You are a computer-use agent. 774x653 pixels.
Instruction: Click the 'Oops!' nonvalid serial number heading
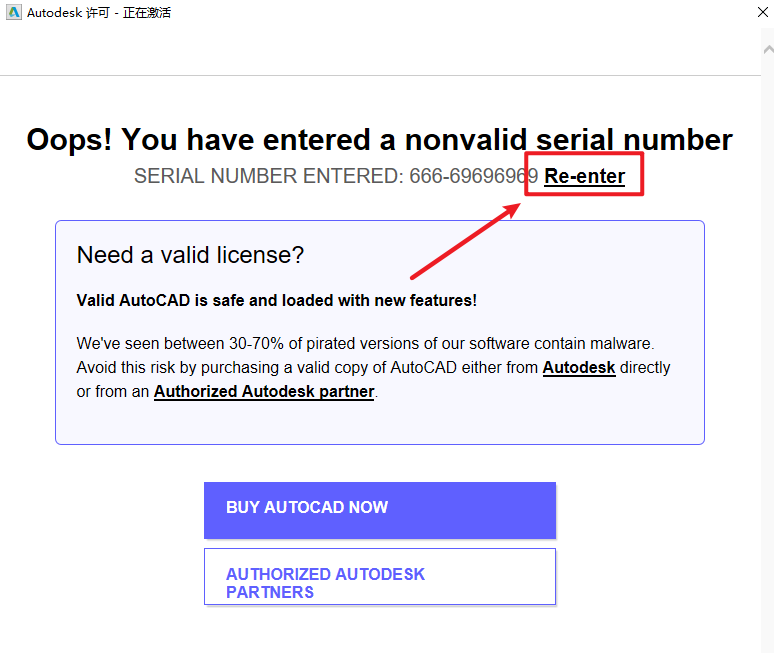(x=379, y=140)
